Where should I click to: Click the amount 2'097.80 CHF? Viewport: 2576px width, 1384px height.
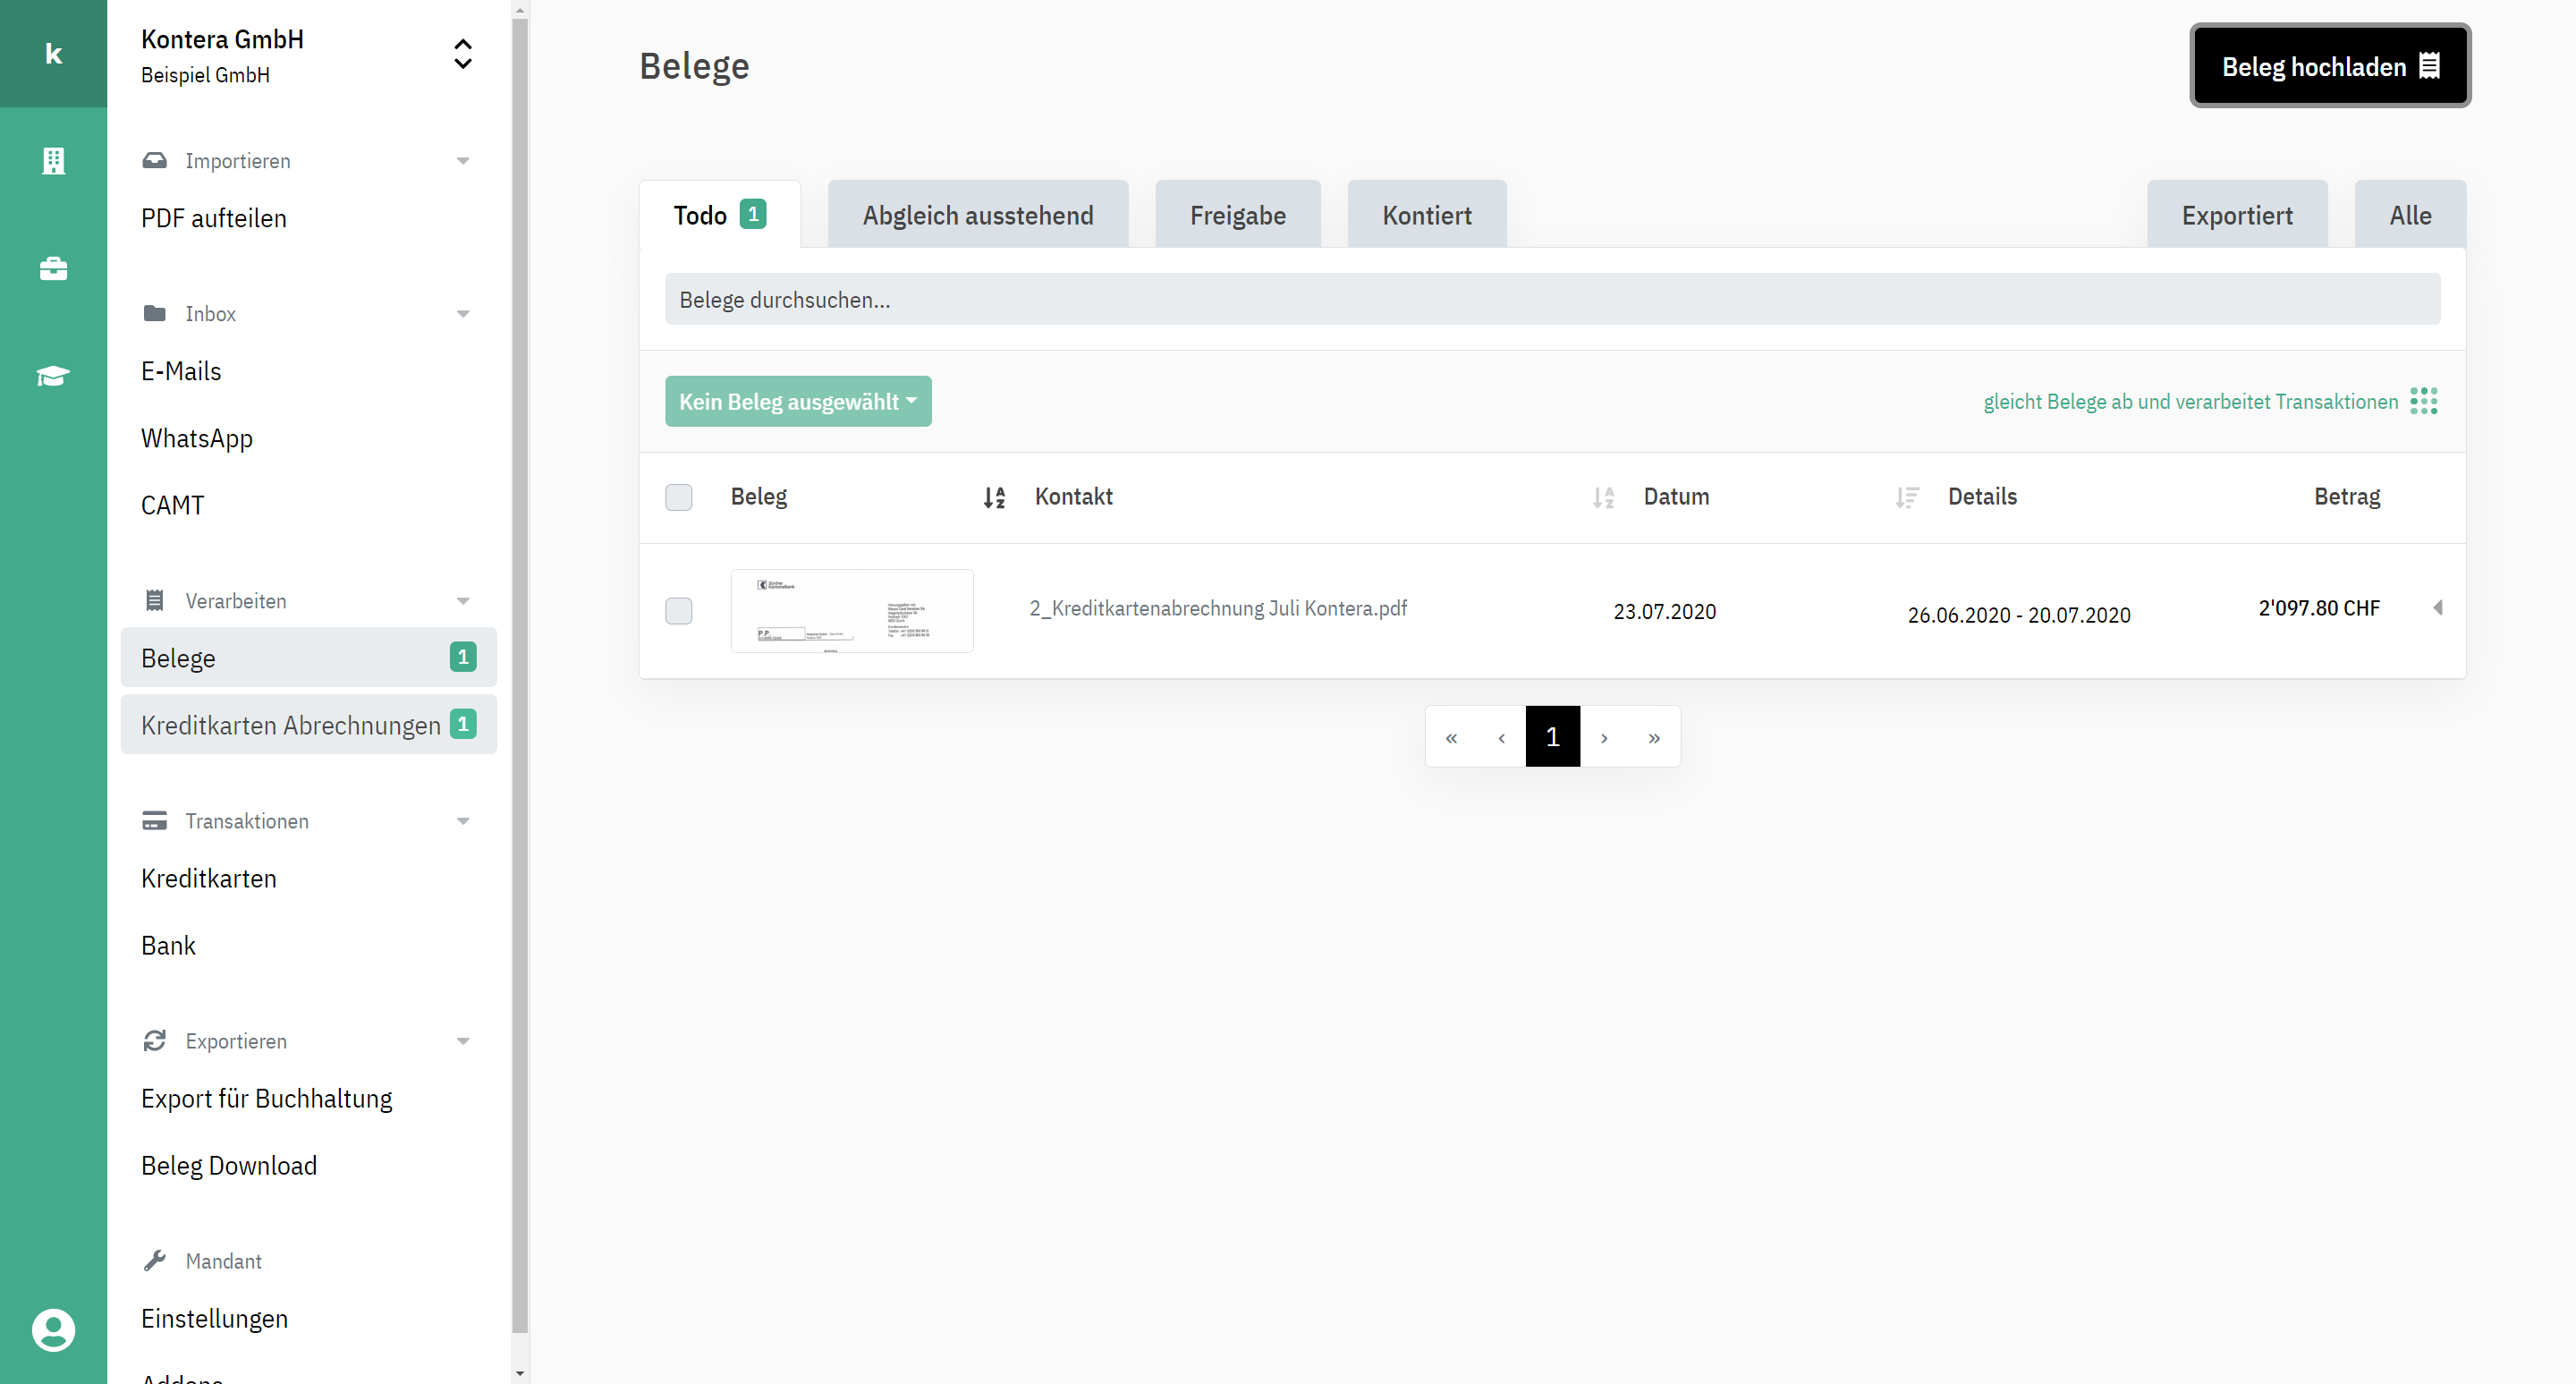point(2319,608)
